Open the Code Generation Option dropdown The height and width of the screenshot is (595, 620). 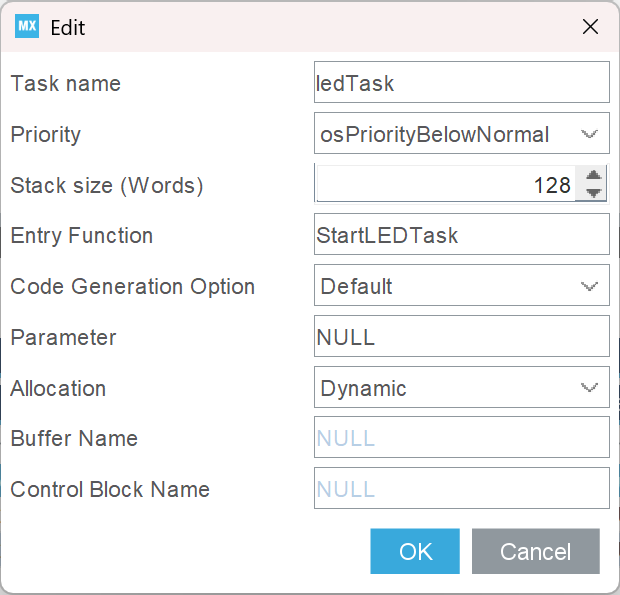pos(461,285)
